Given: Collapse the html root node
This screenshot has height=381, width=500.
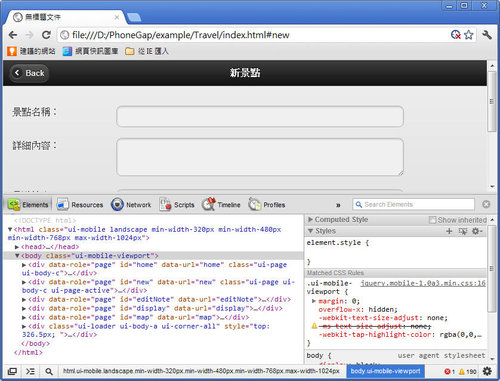Looking at the screenshot, I should (10, 229).
